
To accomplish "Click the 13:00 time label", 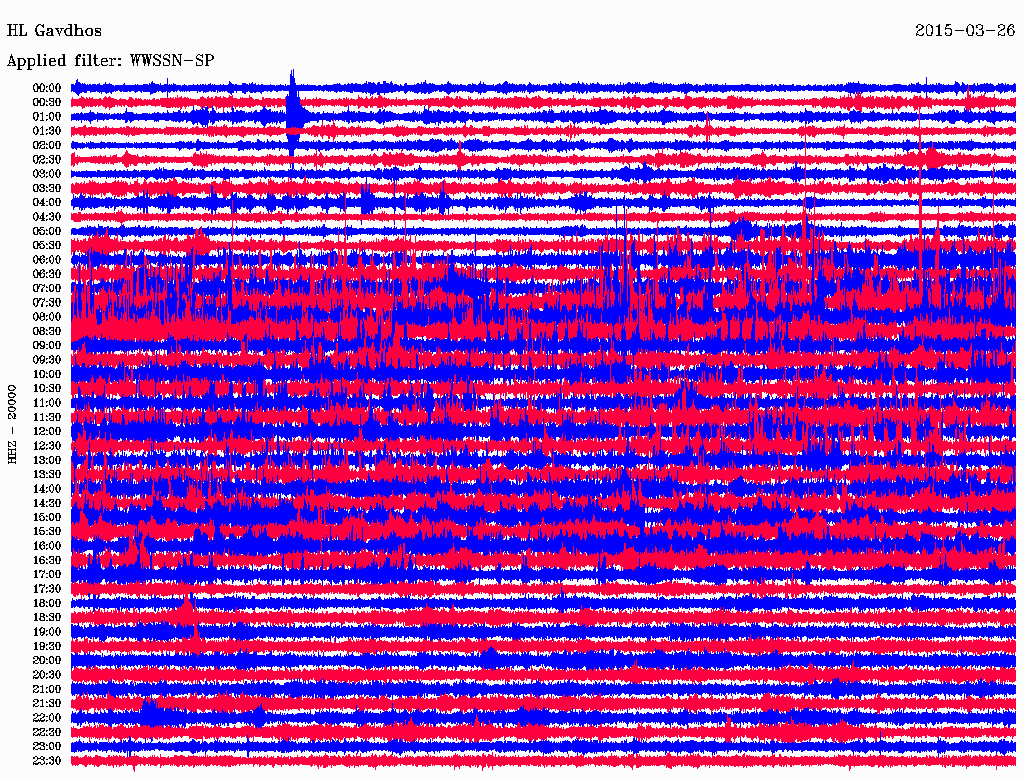I will pyautogui.click(x=47, y=460).
